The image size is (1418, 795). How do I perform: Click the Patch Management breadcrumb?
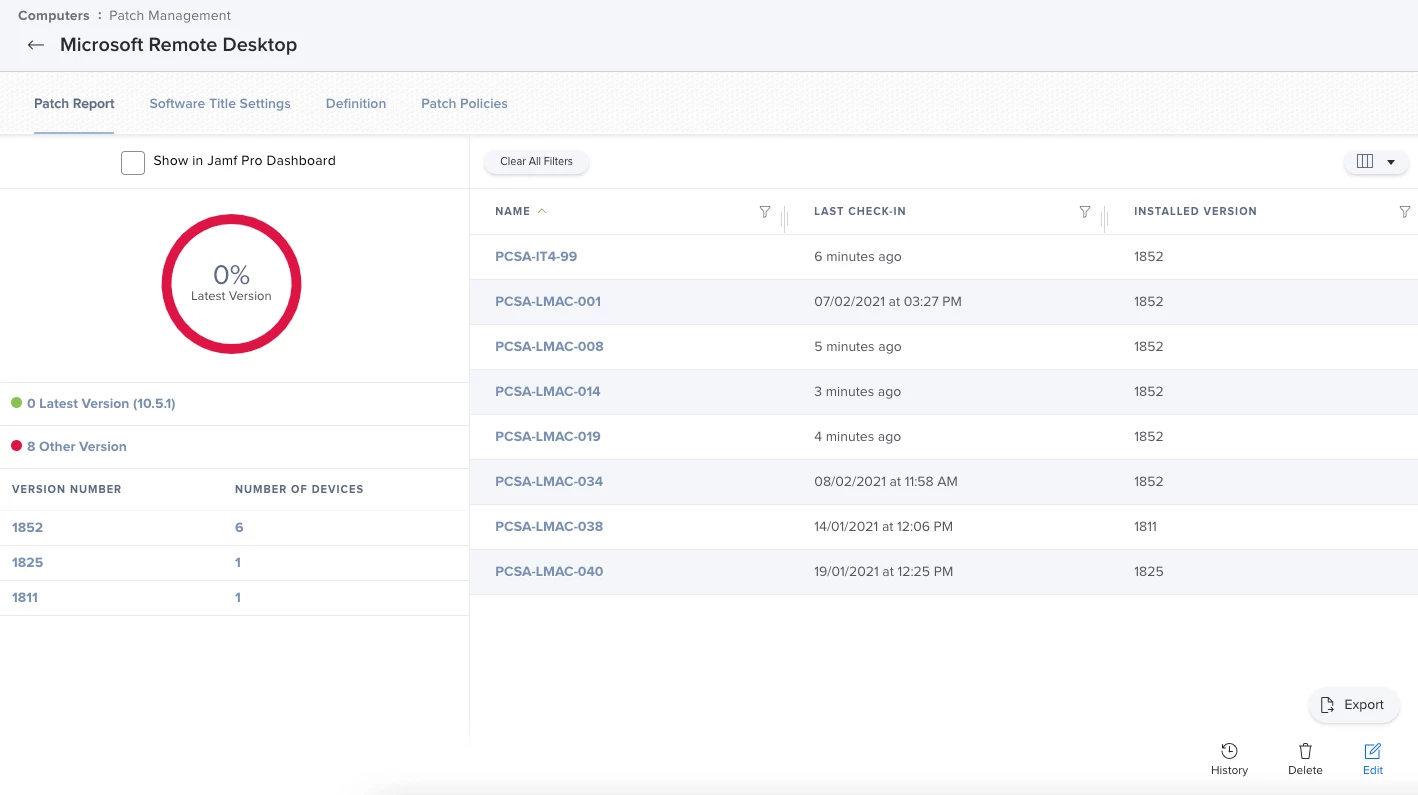(170, 16)
